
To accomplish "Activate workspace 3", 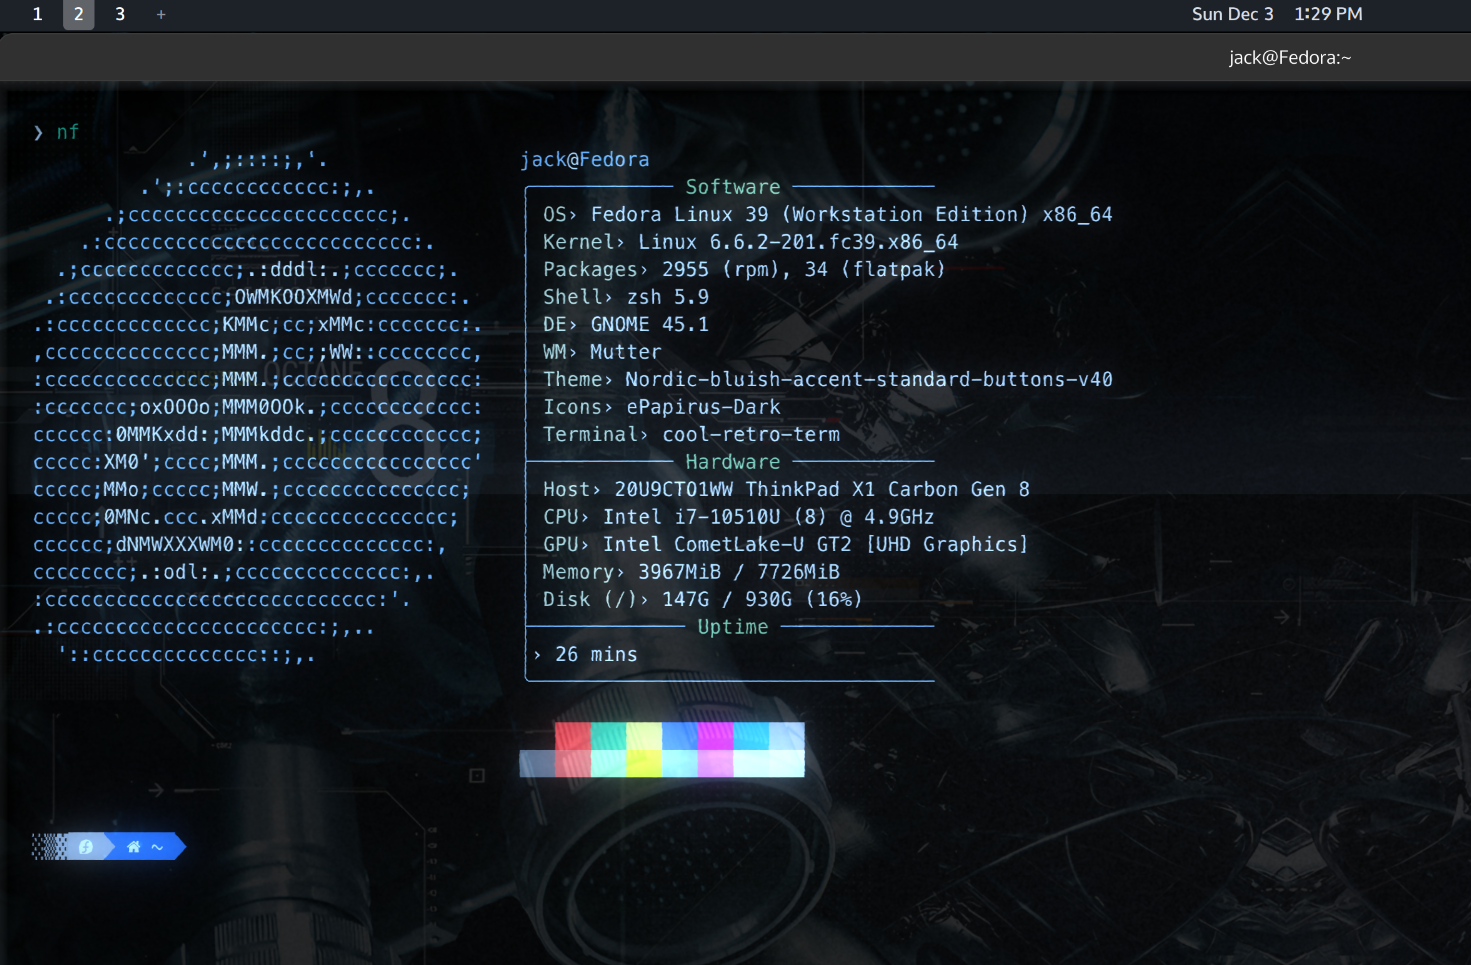I will coord(119,14).
